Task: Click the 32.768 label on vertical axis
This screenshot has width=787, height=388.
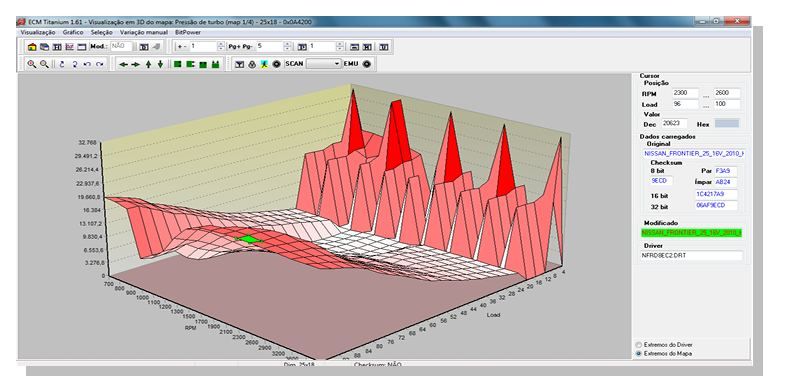Action: [x=87, y=142]
